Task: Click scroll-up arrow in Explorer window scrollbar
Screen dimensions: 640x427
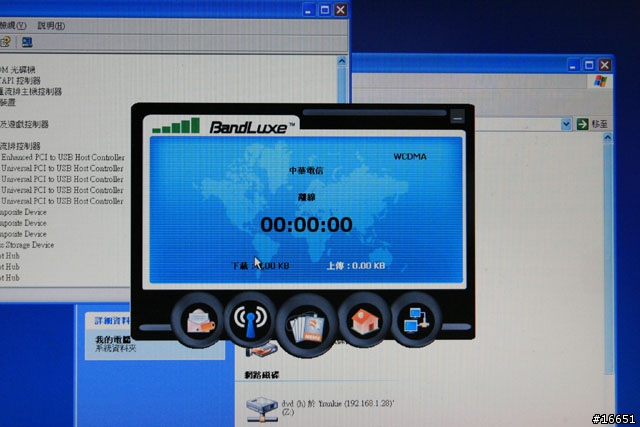Action: coord(607,138)
